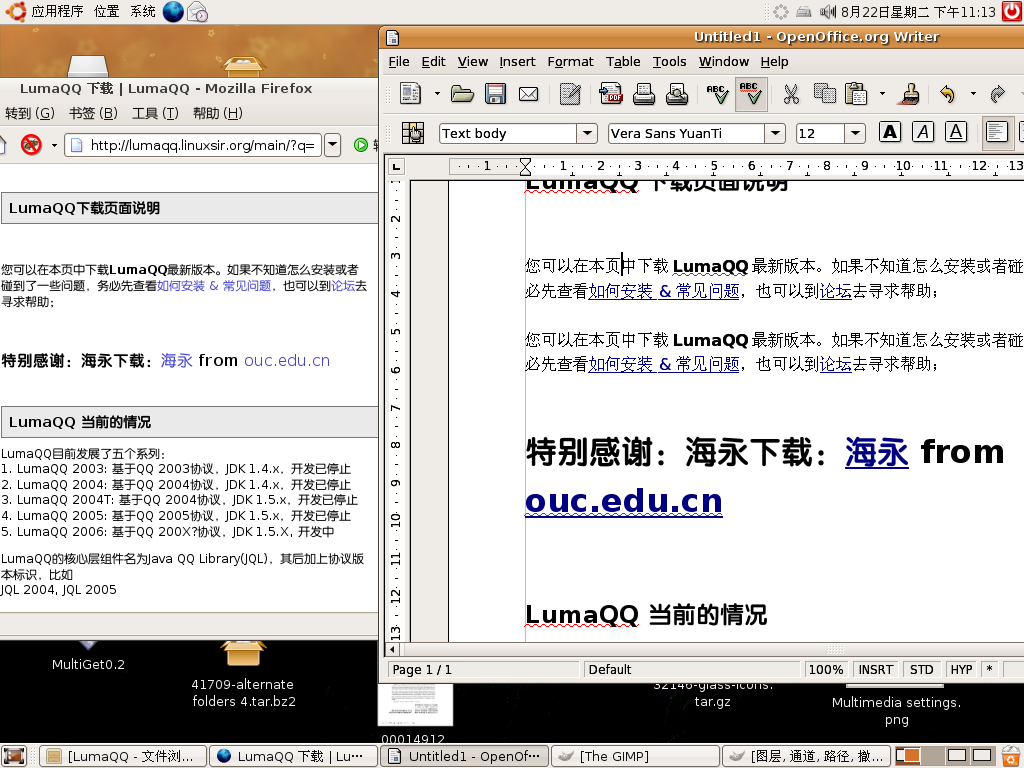Click the large ouc.edu.cn hyperlink in Writer
This screenshot has width=1024, height=768.
(x=624, y=501)
